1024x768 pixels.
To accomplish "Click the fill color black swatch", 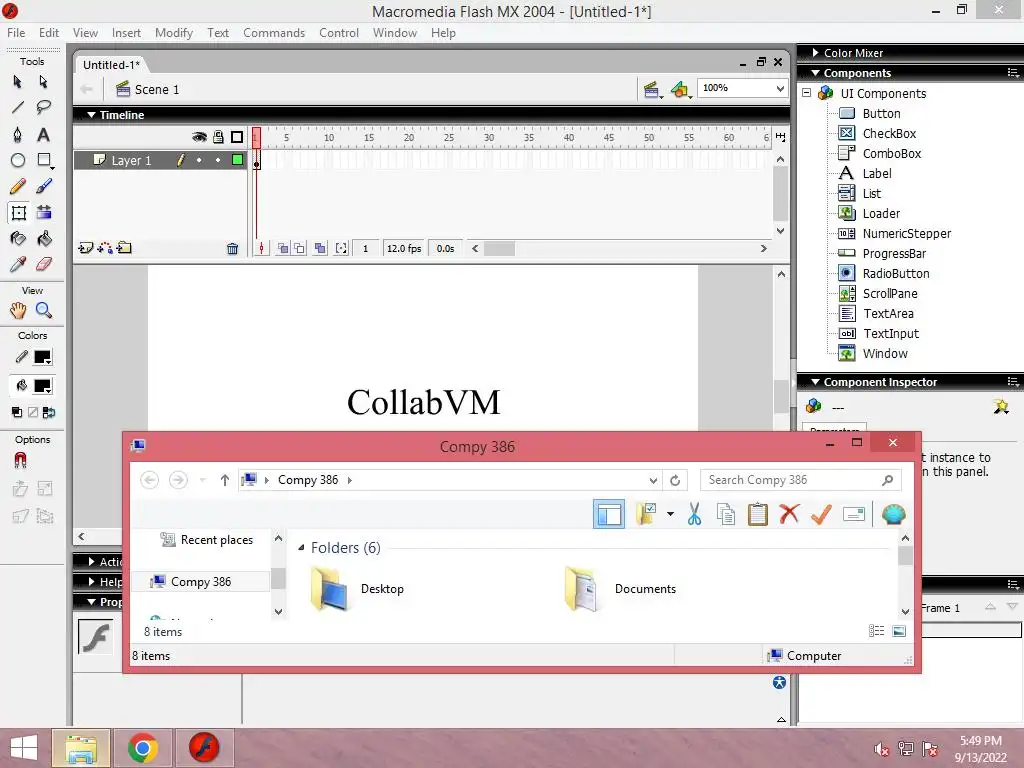I will tap(42, 386).
